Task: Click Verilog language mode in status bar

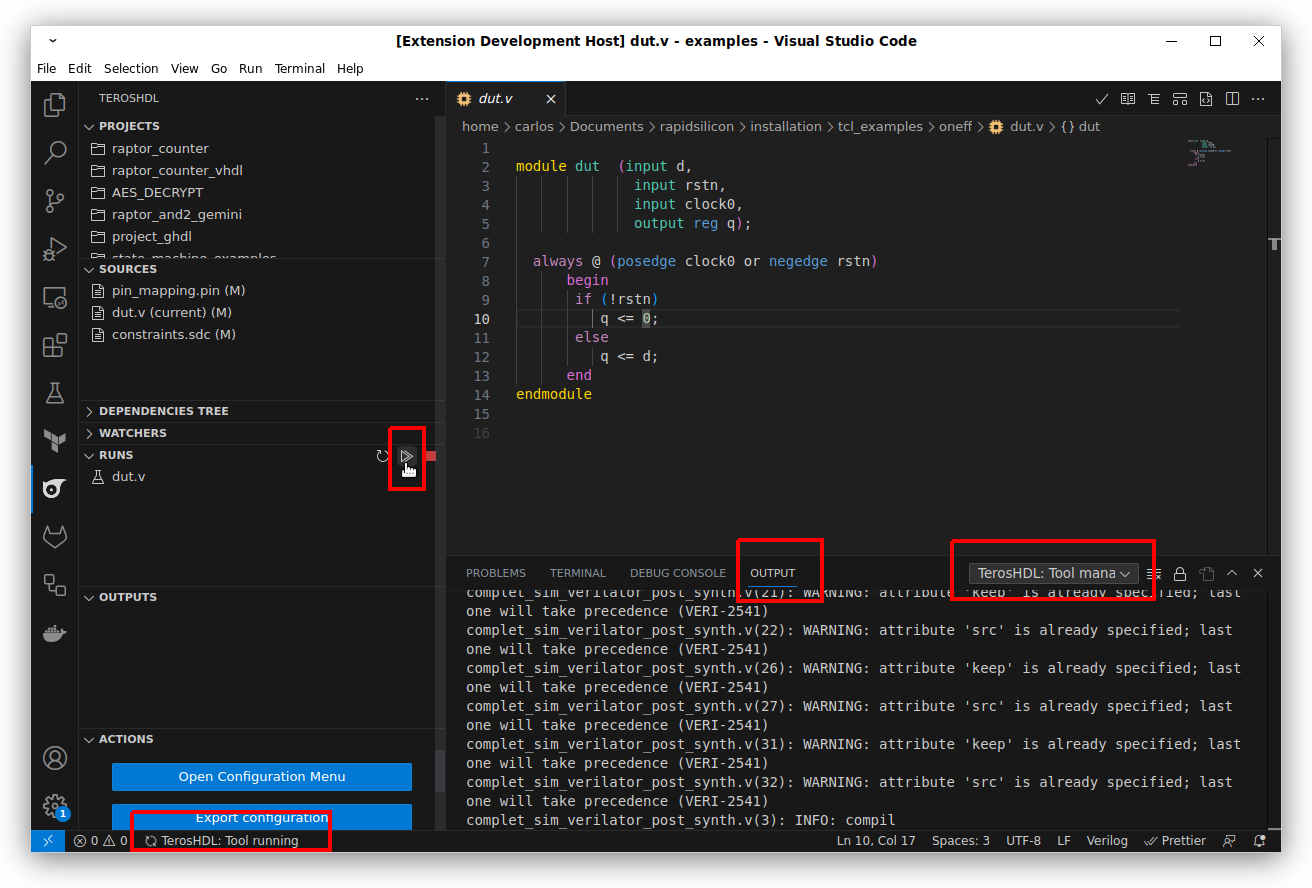Action: point(1107,841)
